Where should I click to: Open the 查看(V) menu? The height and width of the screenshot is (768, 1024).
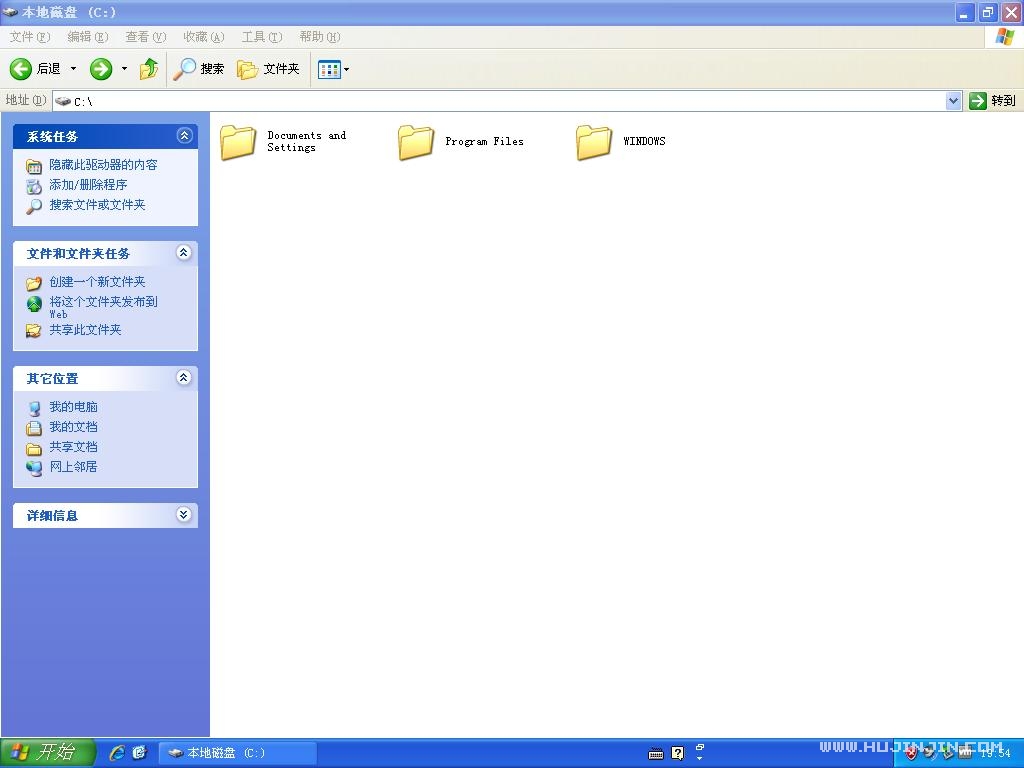click(145, 37)
